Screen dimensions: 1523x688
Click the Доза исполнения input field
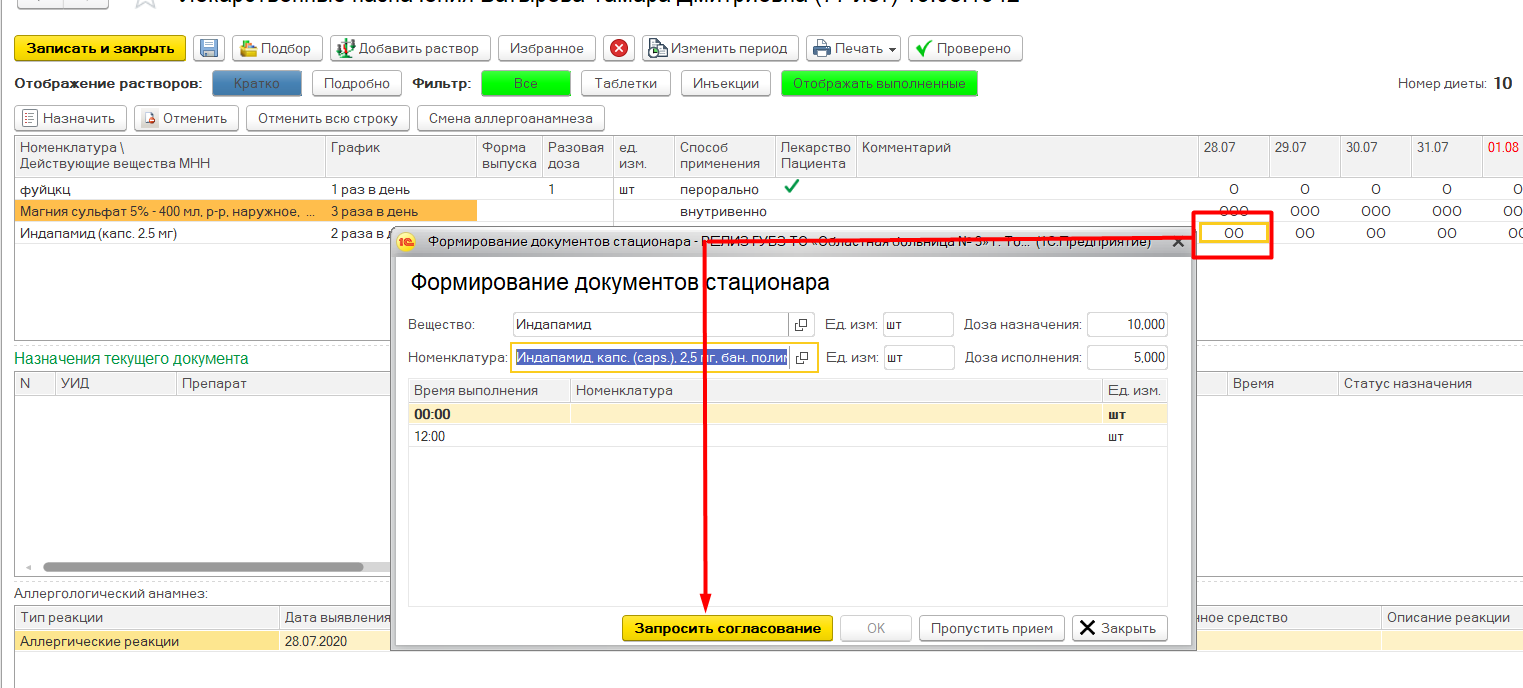(x=1126, y=358)
